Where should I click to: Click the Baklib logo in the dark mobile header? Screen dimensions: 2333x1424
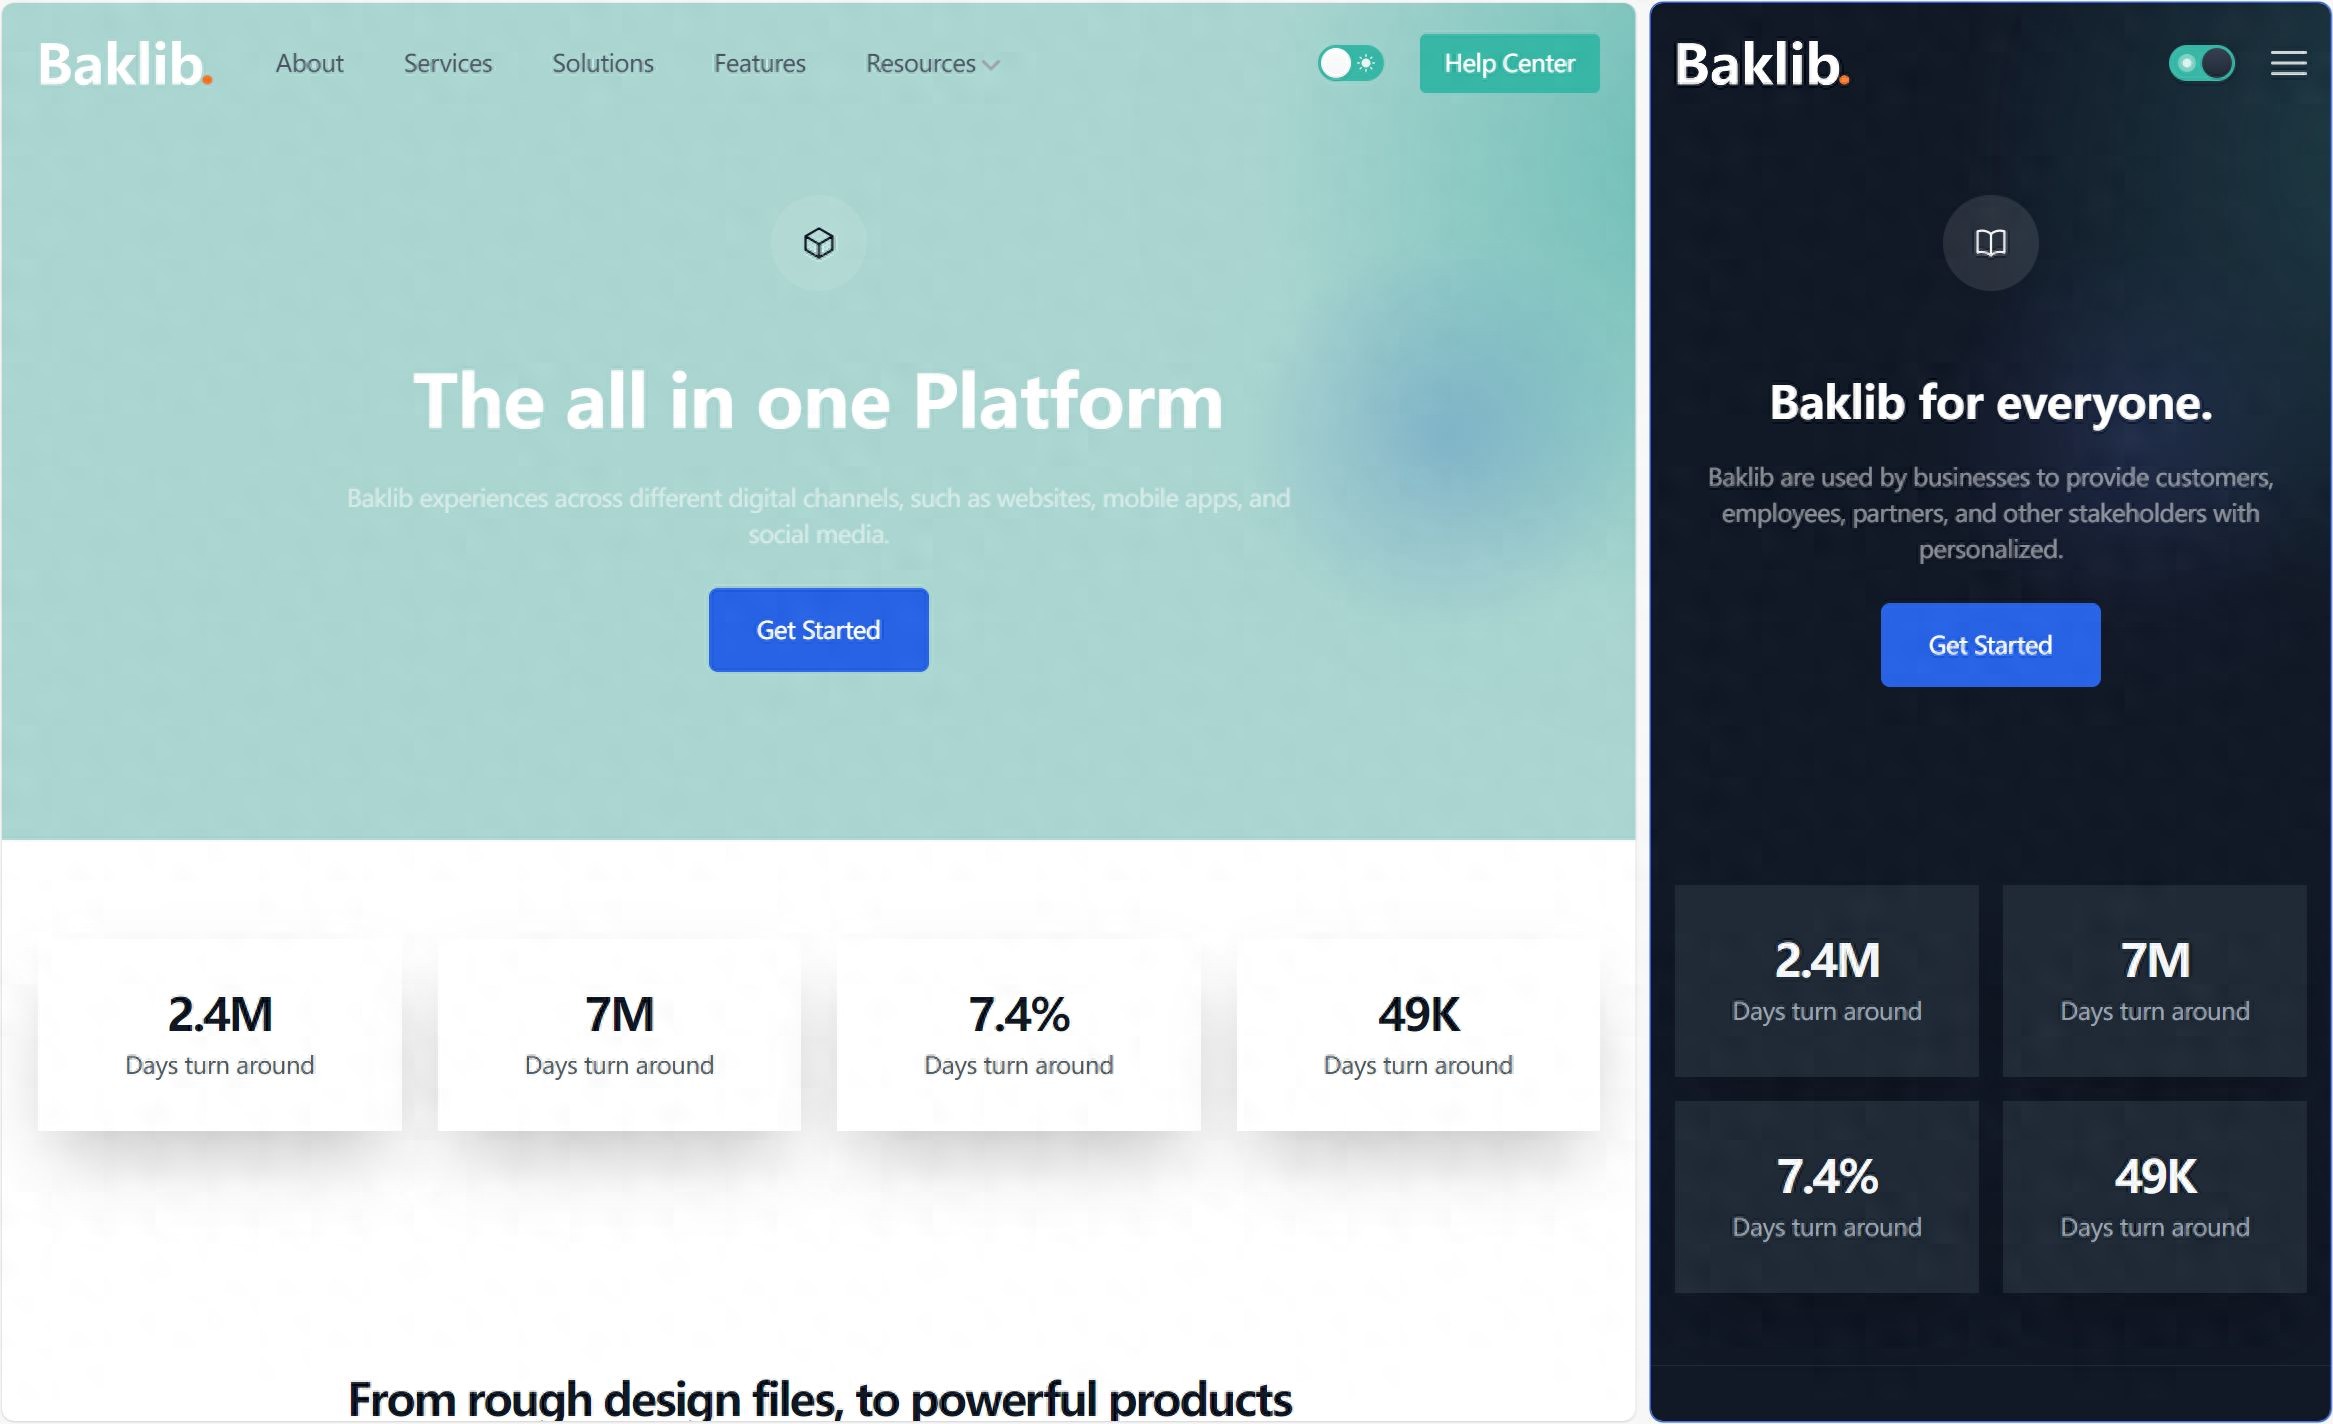coord(1761,64)
